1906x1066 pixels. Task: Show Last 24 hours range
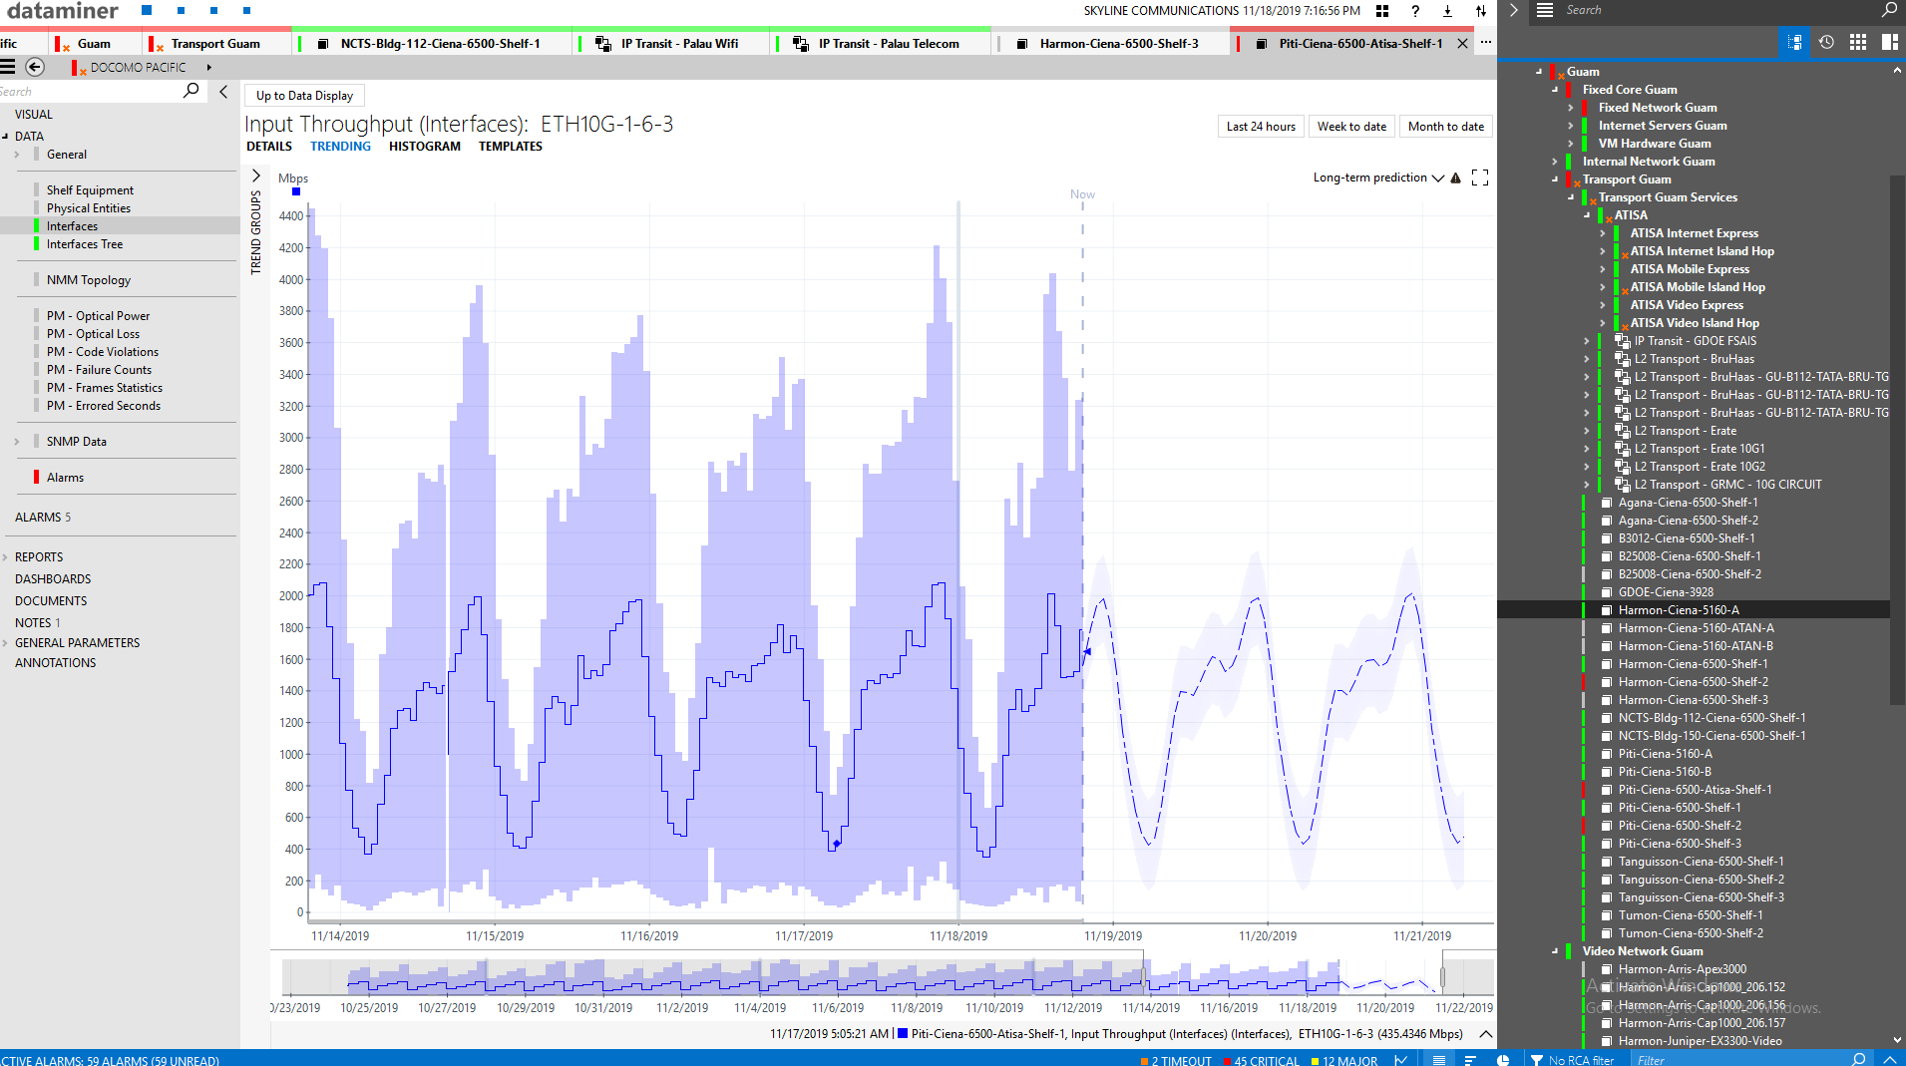point(1260,127)
